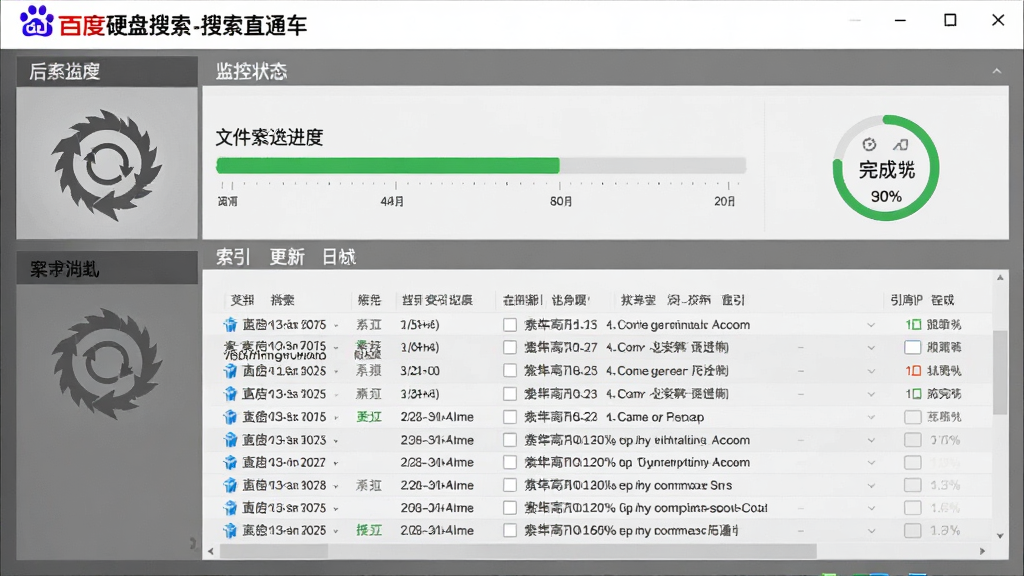The height and width of the screenshot is (576, 1024).
Task: Click the 80月 tick label under progress bar
Action: [561, 201]
